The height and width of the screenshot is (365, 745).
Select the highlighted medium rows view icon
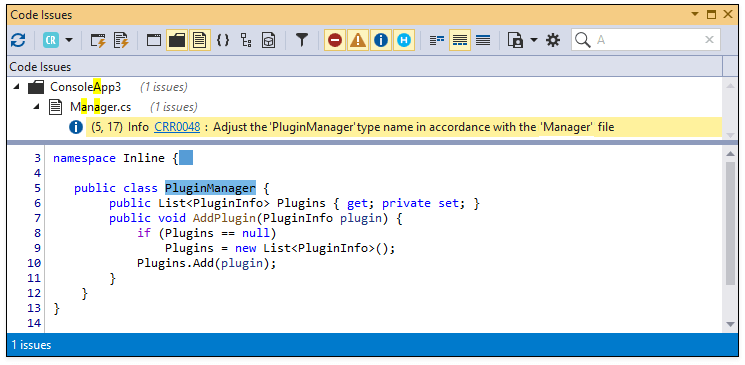(459, 40)
